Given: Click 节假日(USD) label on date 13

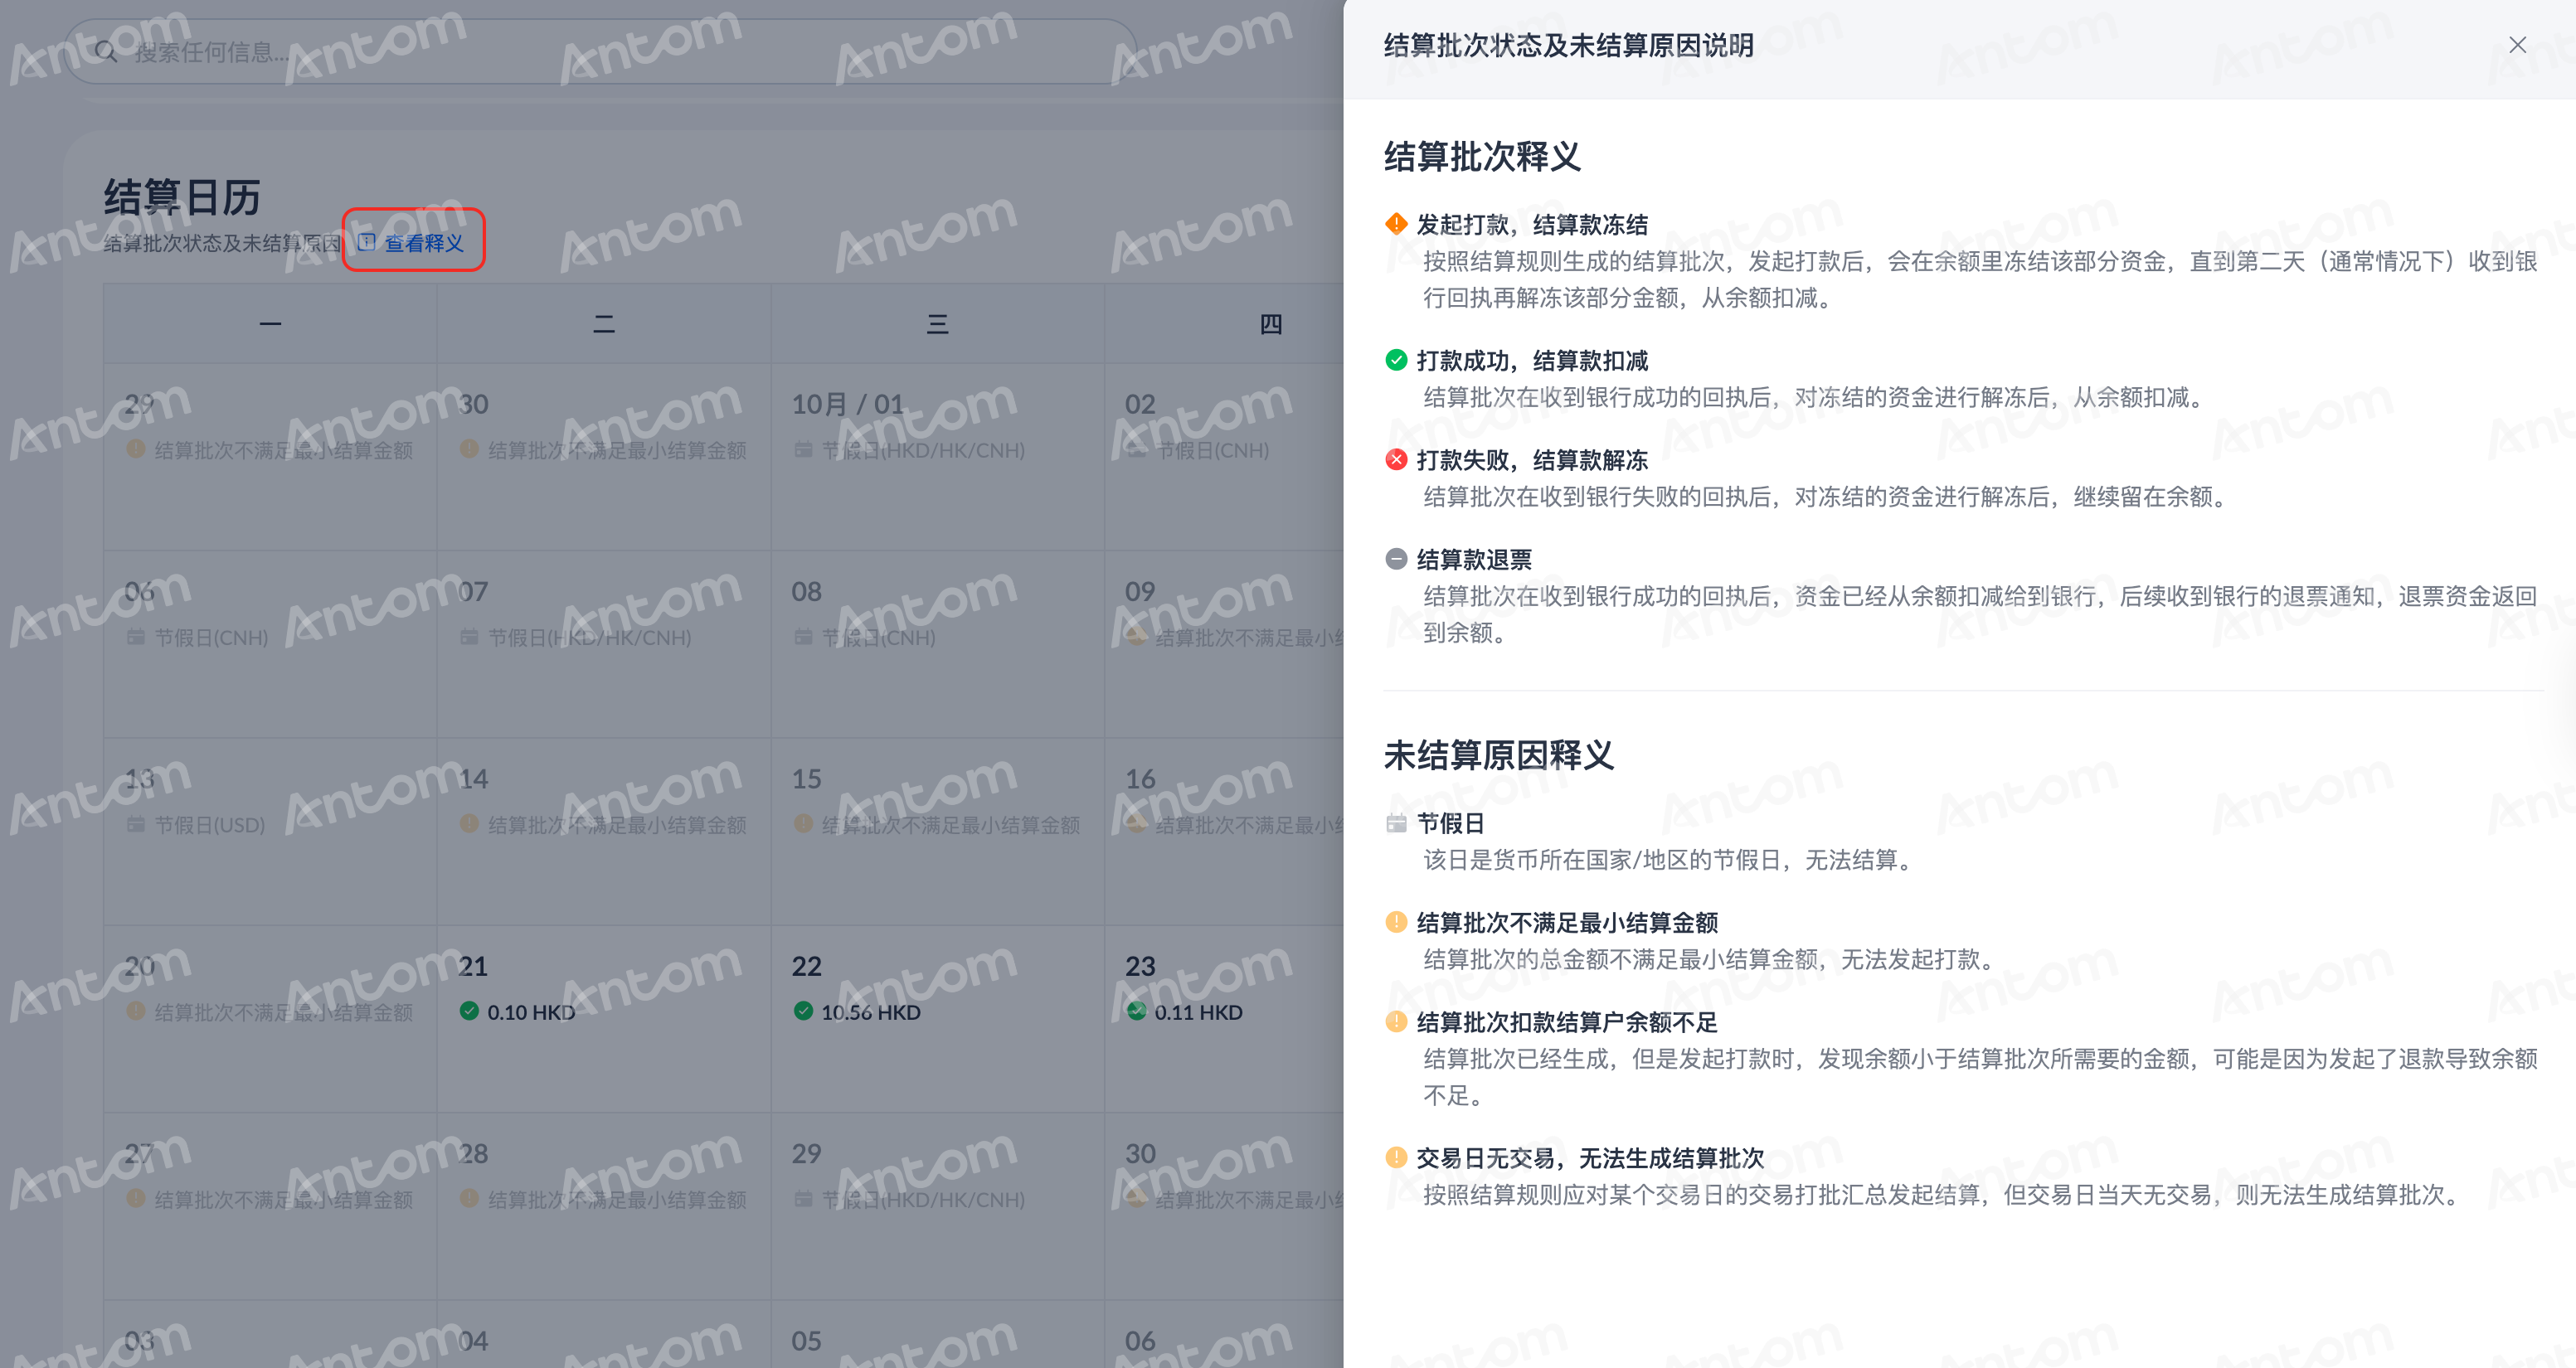Looking at the screenshot, I should [210, 825].
